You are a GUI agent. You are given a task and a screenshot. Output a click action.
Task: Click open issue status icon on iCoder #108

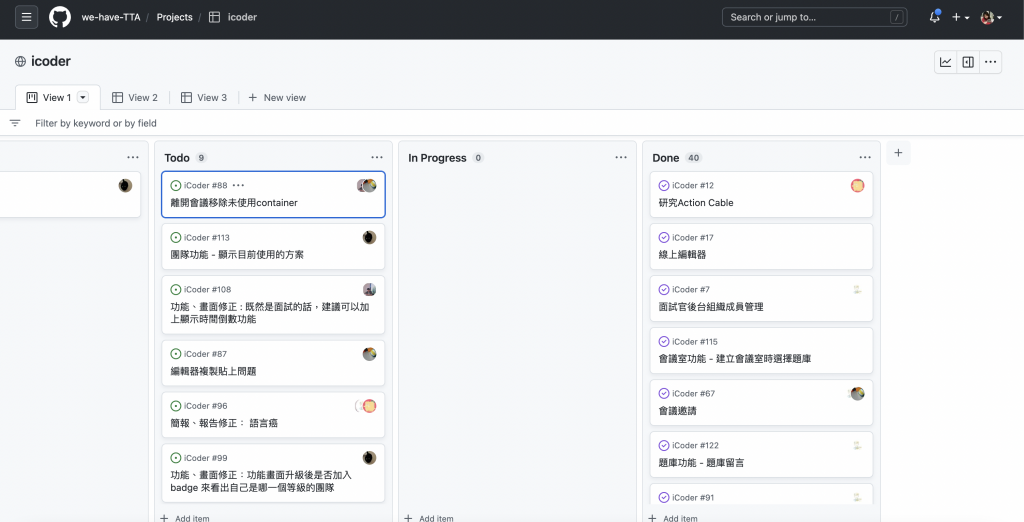176,289
